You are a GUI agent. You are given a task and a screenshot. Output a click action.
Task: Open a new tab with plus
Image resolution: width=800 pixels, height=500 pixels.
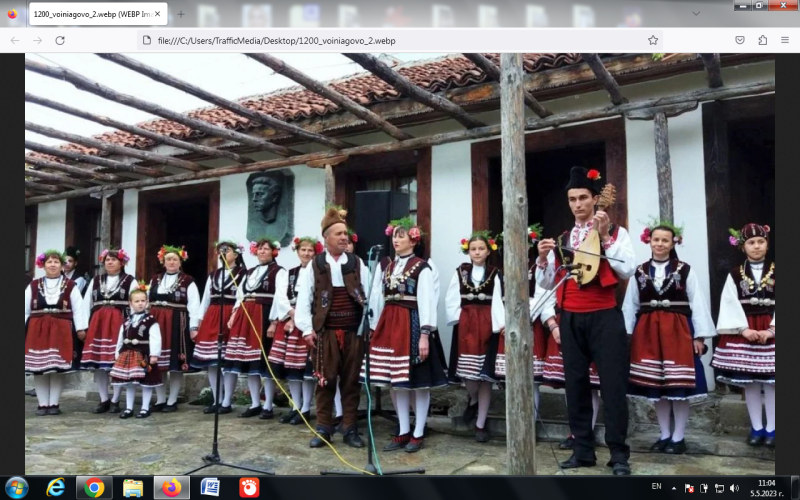tap(181, 14)
